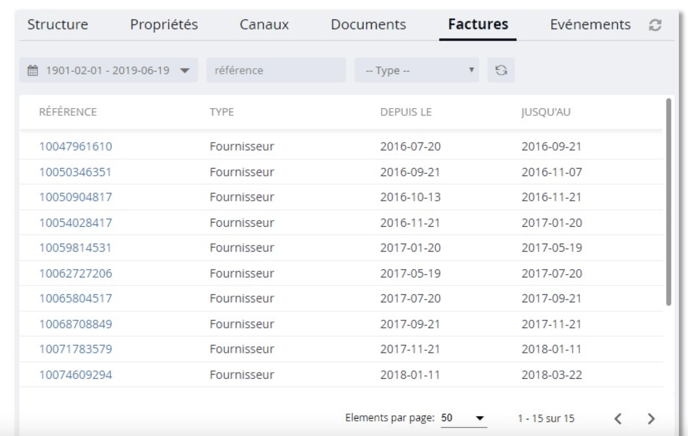This screenshot has width=688, height=436.
Task: Click the DEPUIS LE column header
Action: click(406, 112)
